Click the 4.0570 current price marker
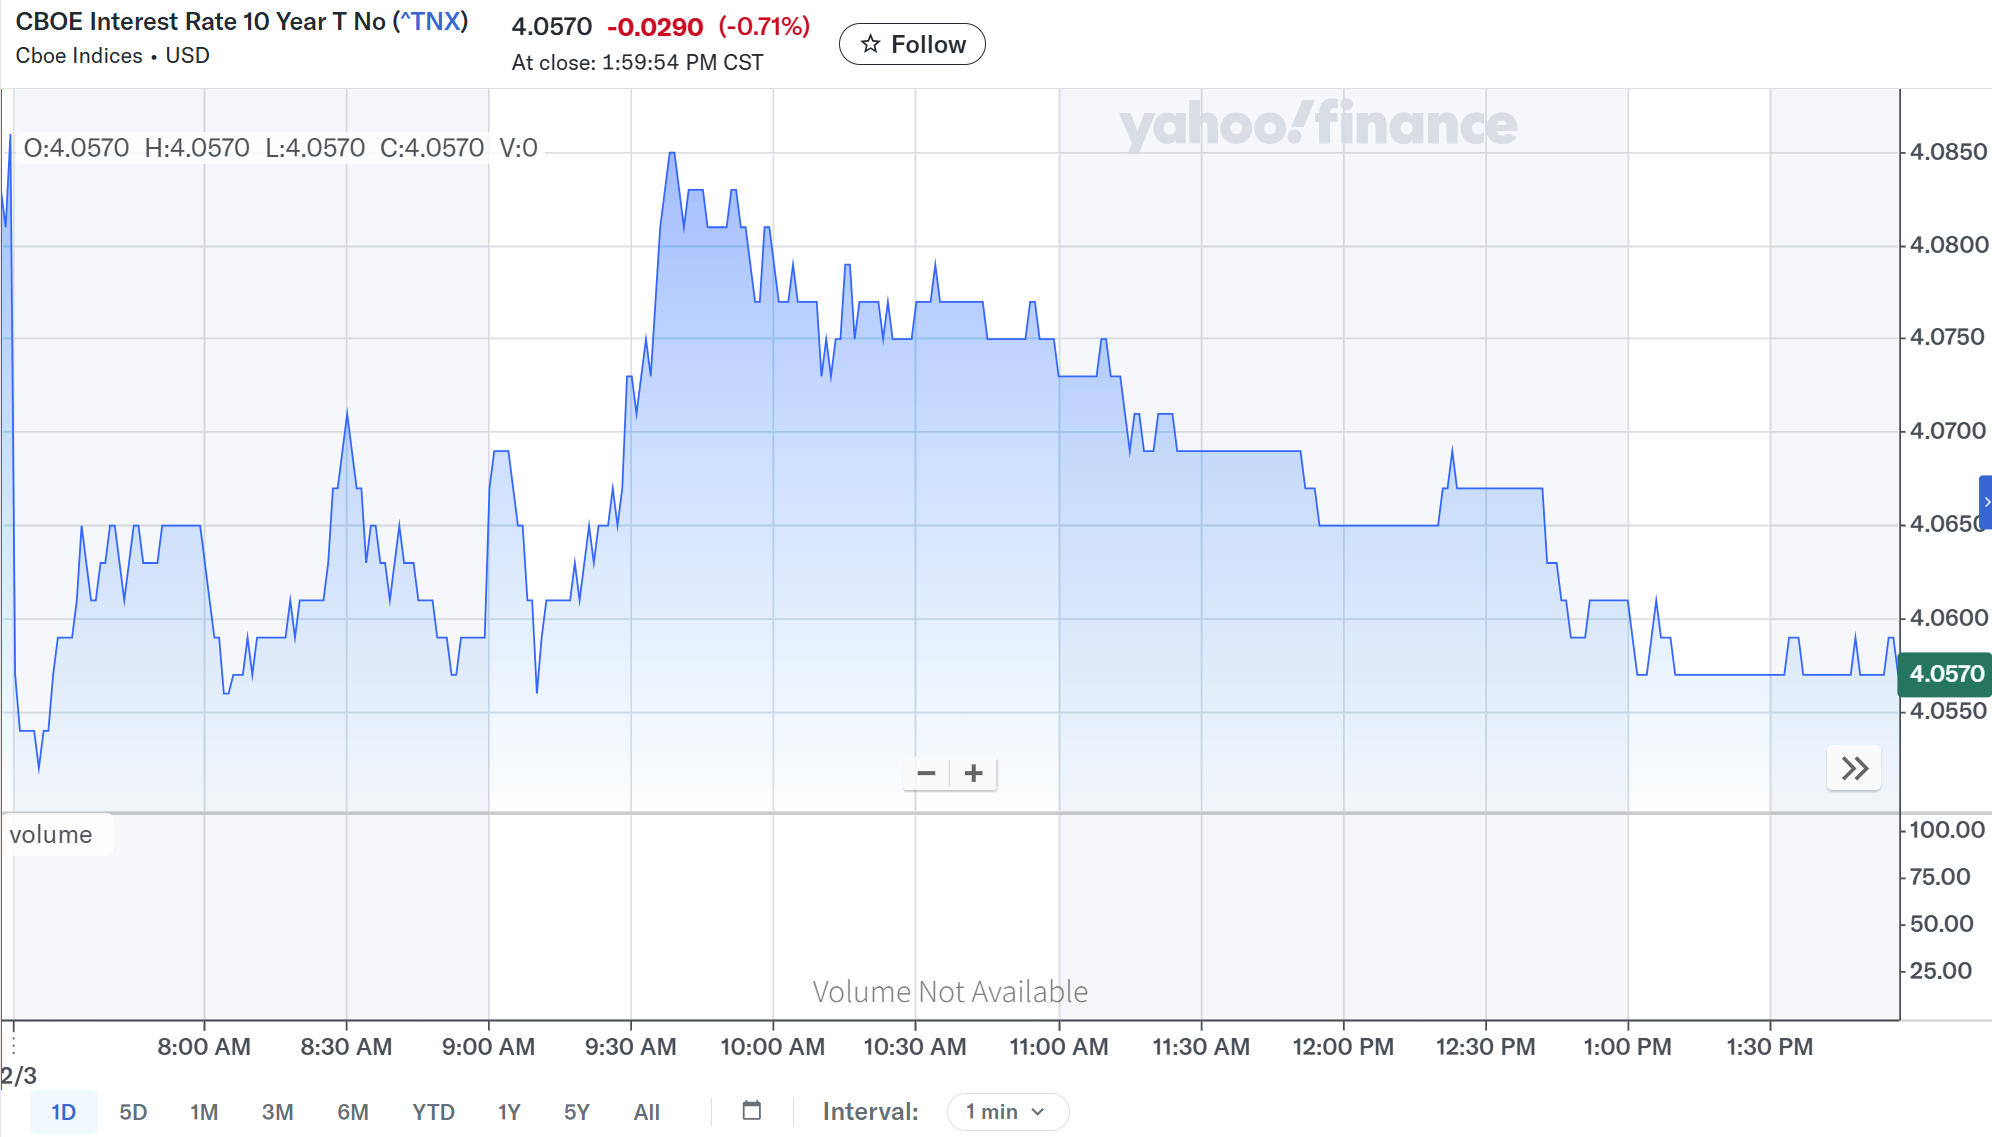Screen dimensions: 1992x1137 [1945, 674]
